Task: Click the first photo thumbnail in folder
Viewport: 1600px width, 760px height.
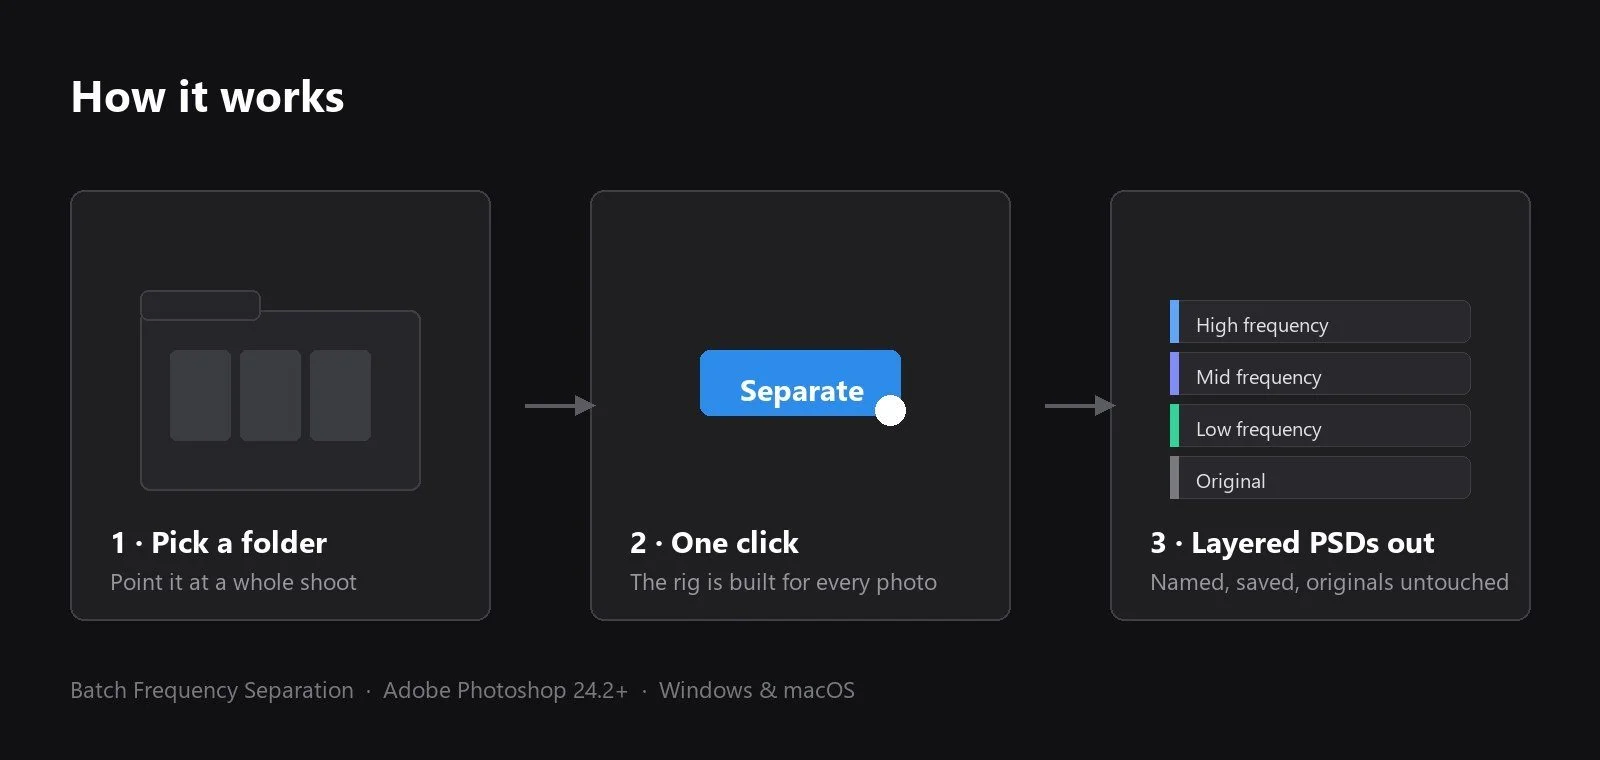Action: coord(200,395)
